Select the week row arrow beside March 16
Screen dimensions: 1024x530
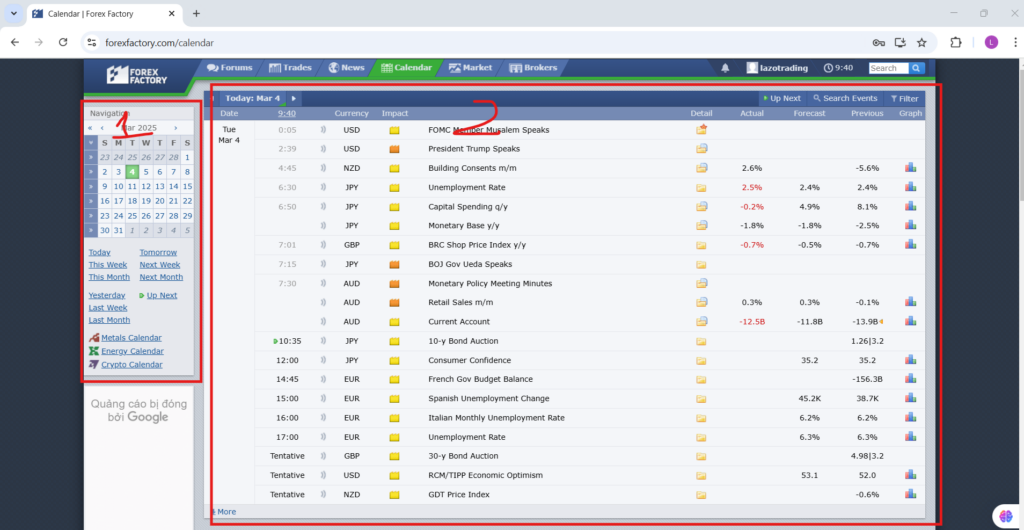point(91,201)
